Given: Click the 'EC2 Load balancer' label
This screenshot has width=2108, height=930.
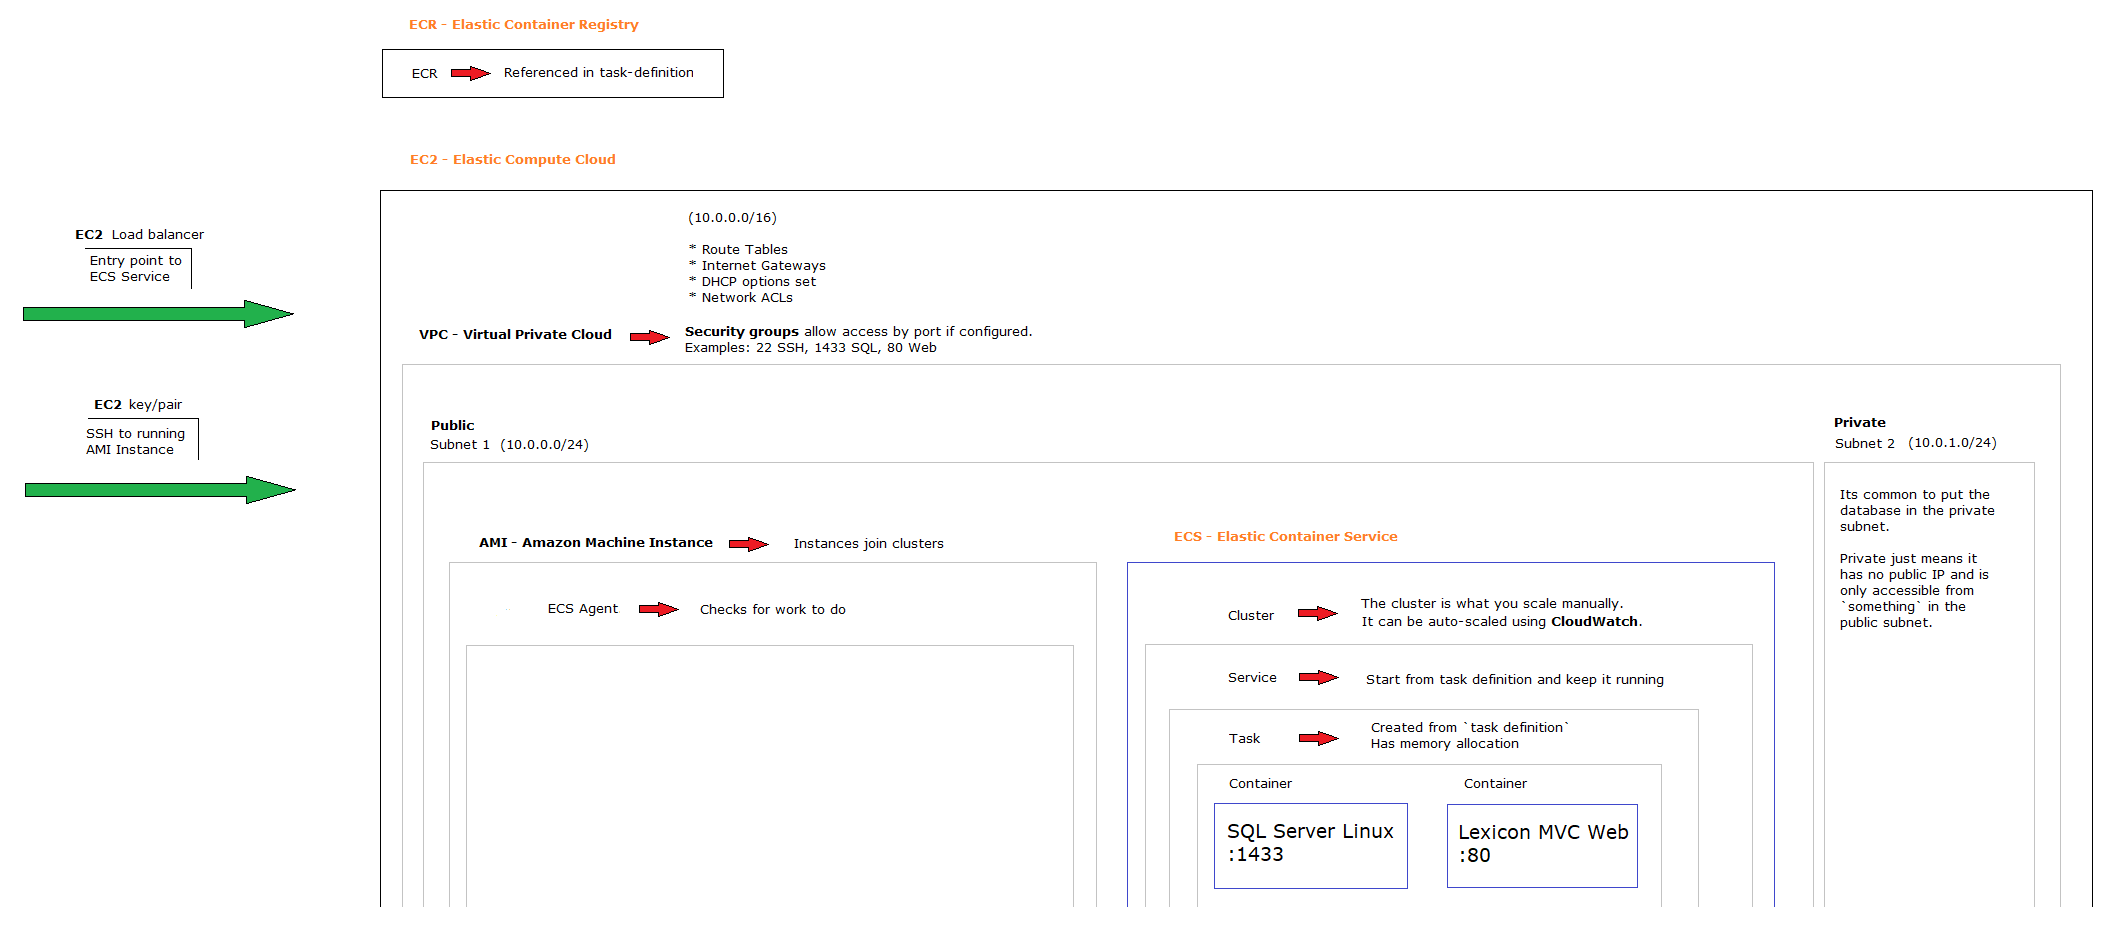Looking at the screenshot, I should (139, 235).
